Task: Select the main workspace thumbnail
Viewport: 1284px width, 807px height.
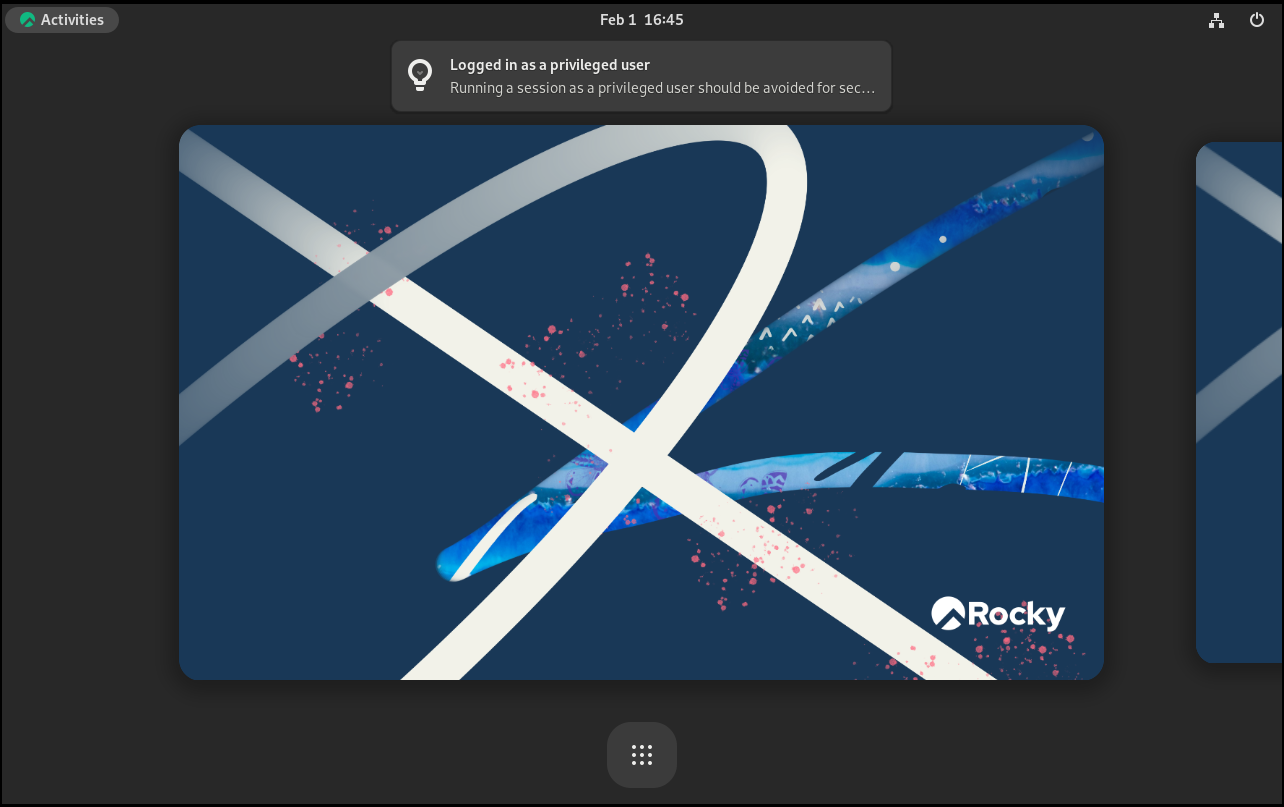Action: [x=641, y=402]
